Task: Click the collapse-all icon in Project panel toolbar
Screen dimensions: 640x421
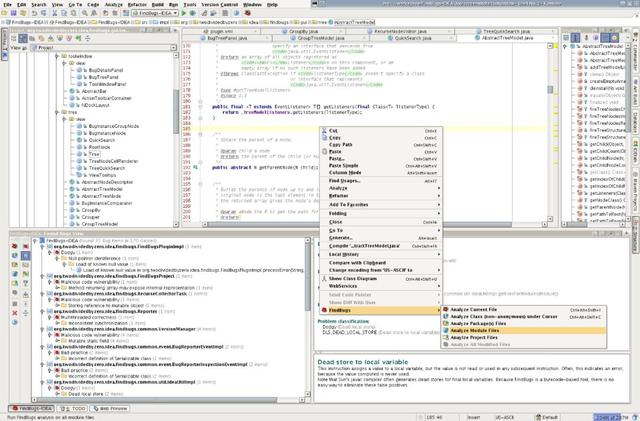Action: (87, 38)
